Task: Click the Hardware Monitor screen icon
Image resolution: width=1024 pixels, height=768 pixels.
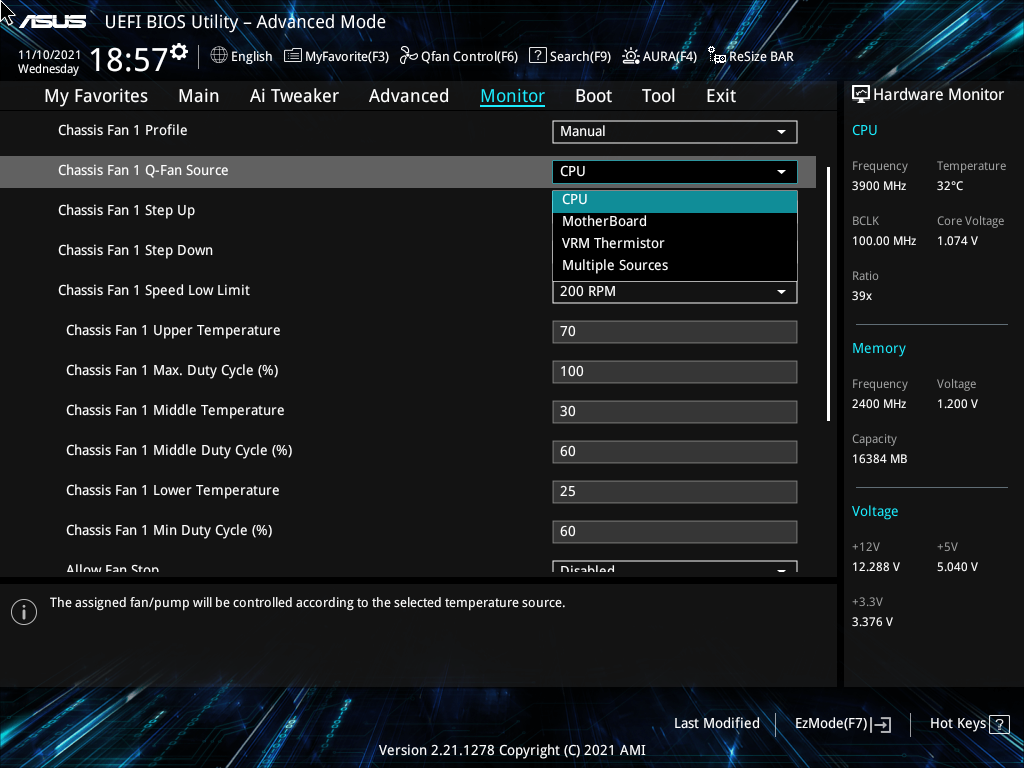Action: [861, 95]
